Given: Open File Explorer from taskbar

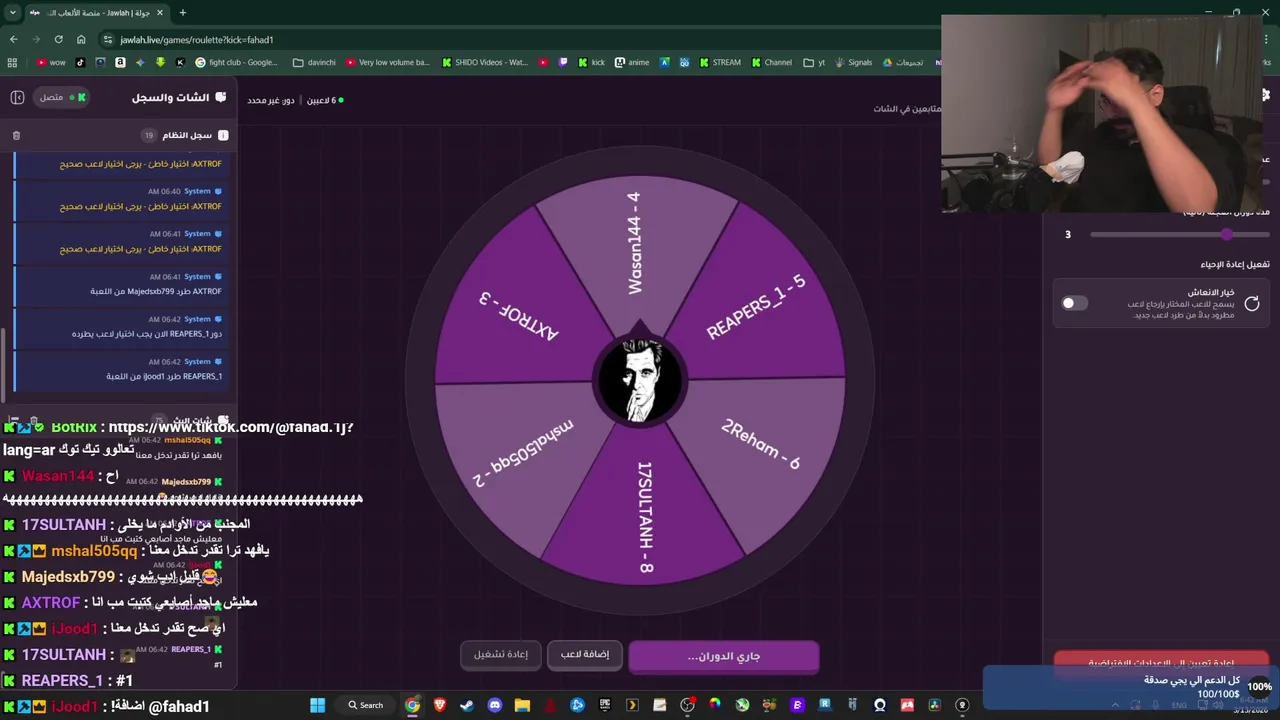Looking at the screenshot, I should (x=522, y=705).
